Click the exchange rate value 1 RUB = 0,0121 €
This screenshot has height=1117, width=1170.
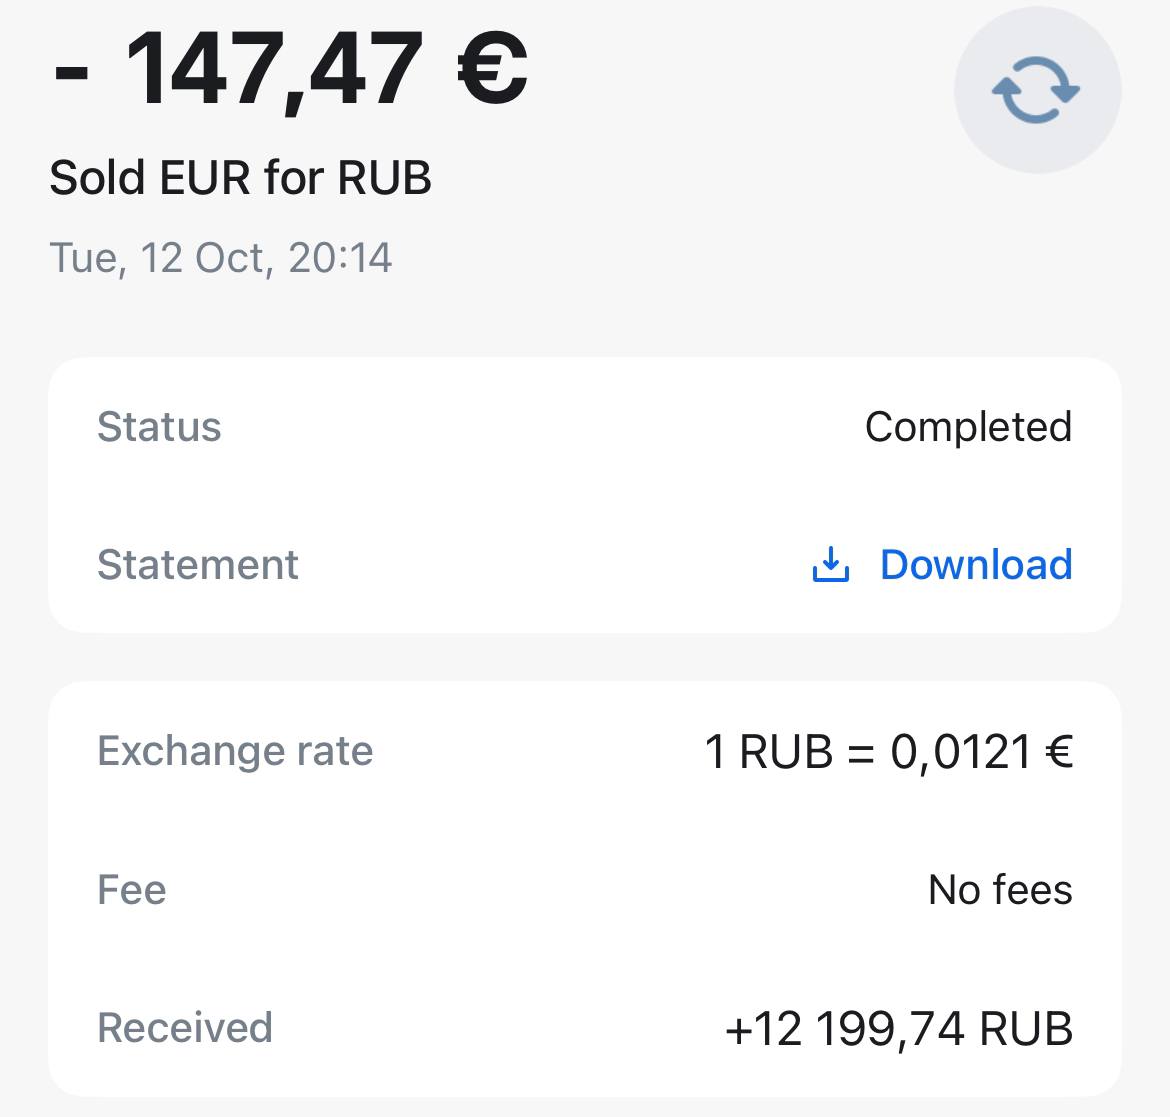coord(889,751)
